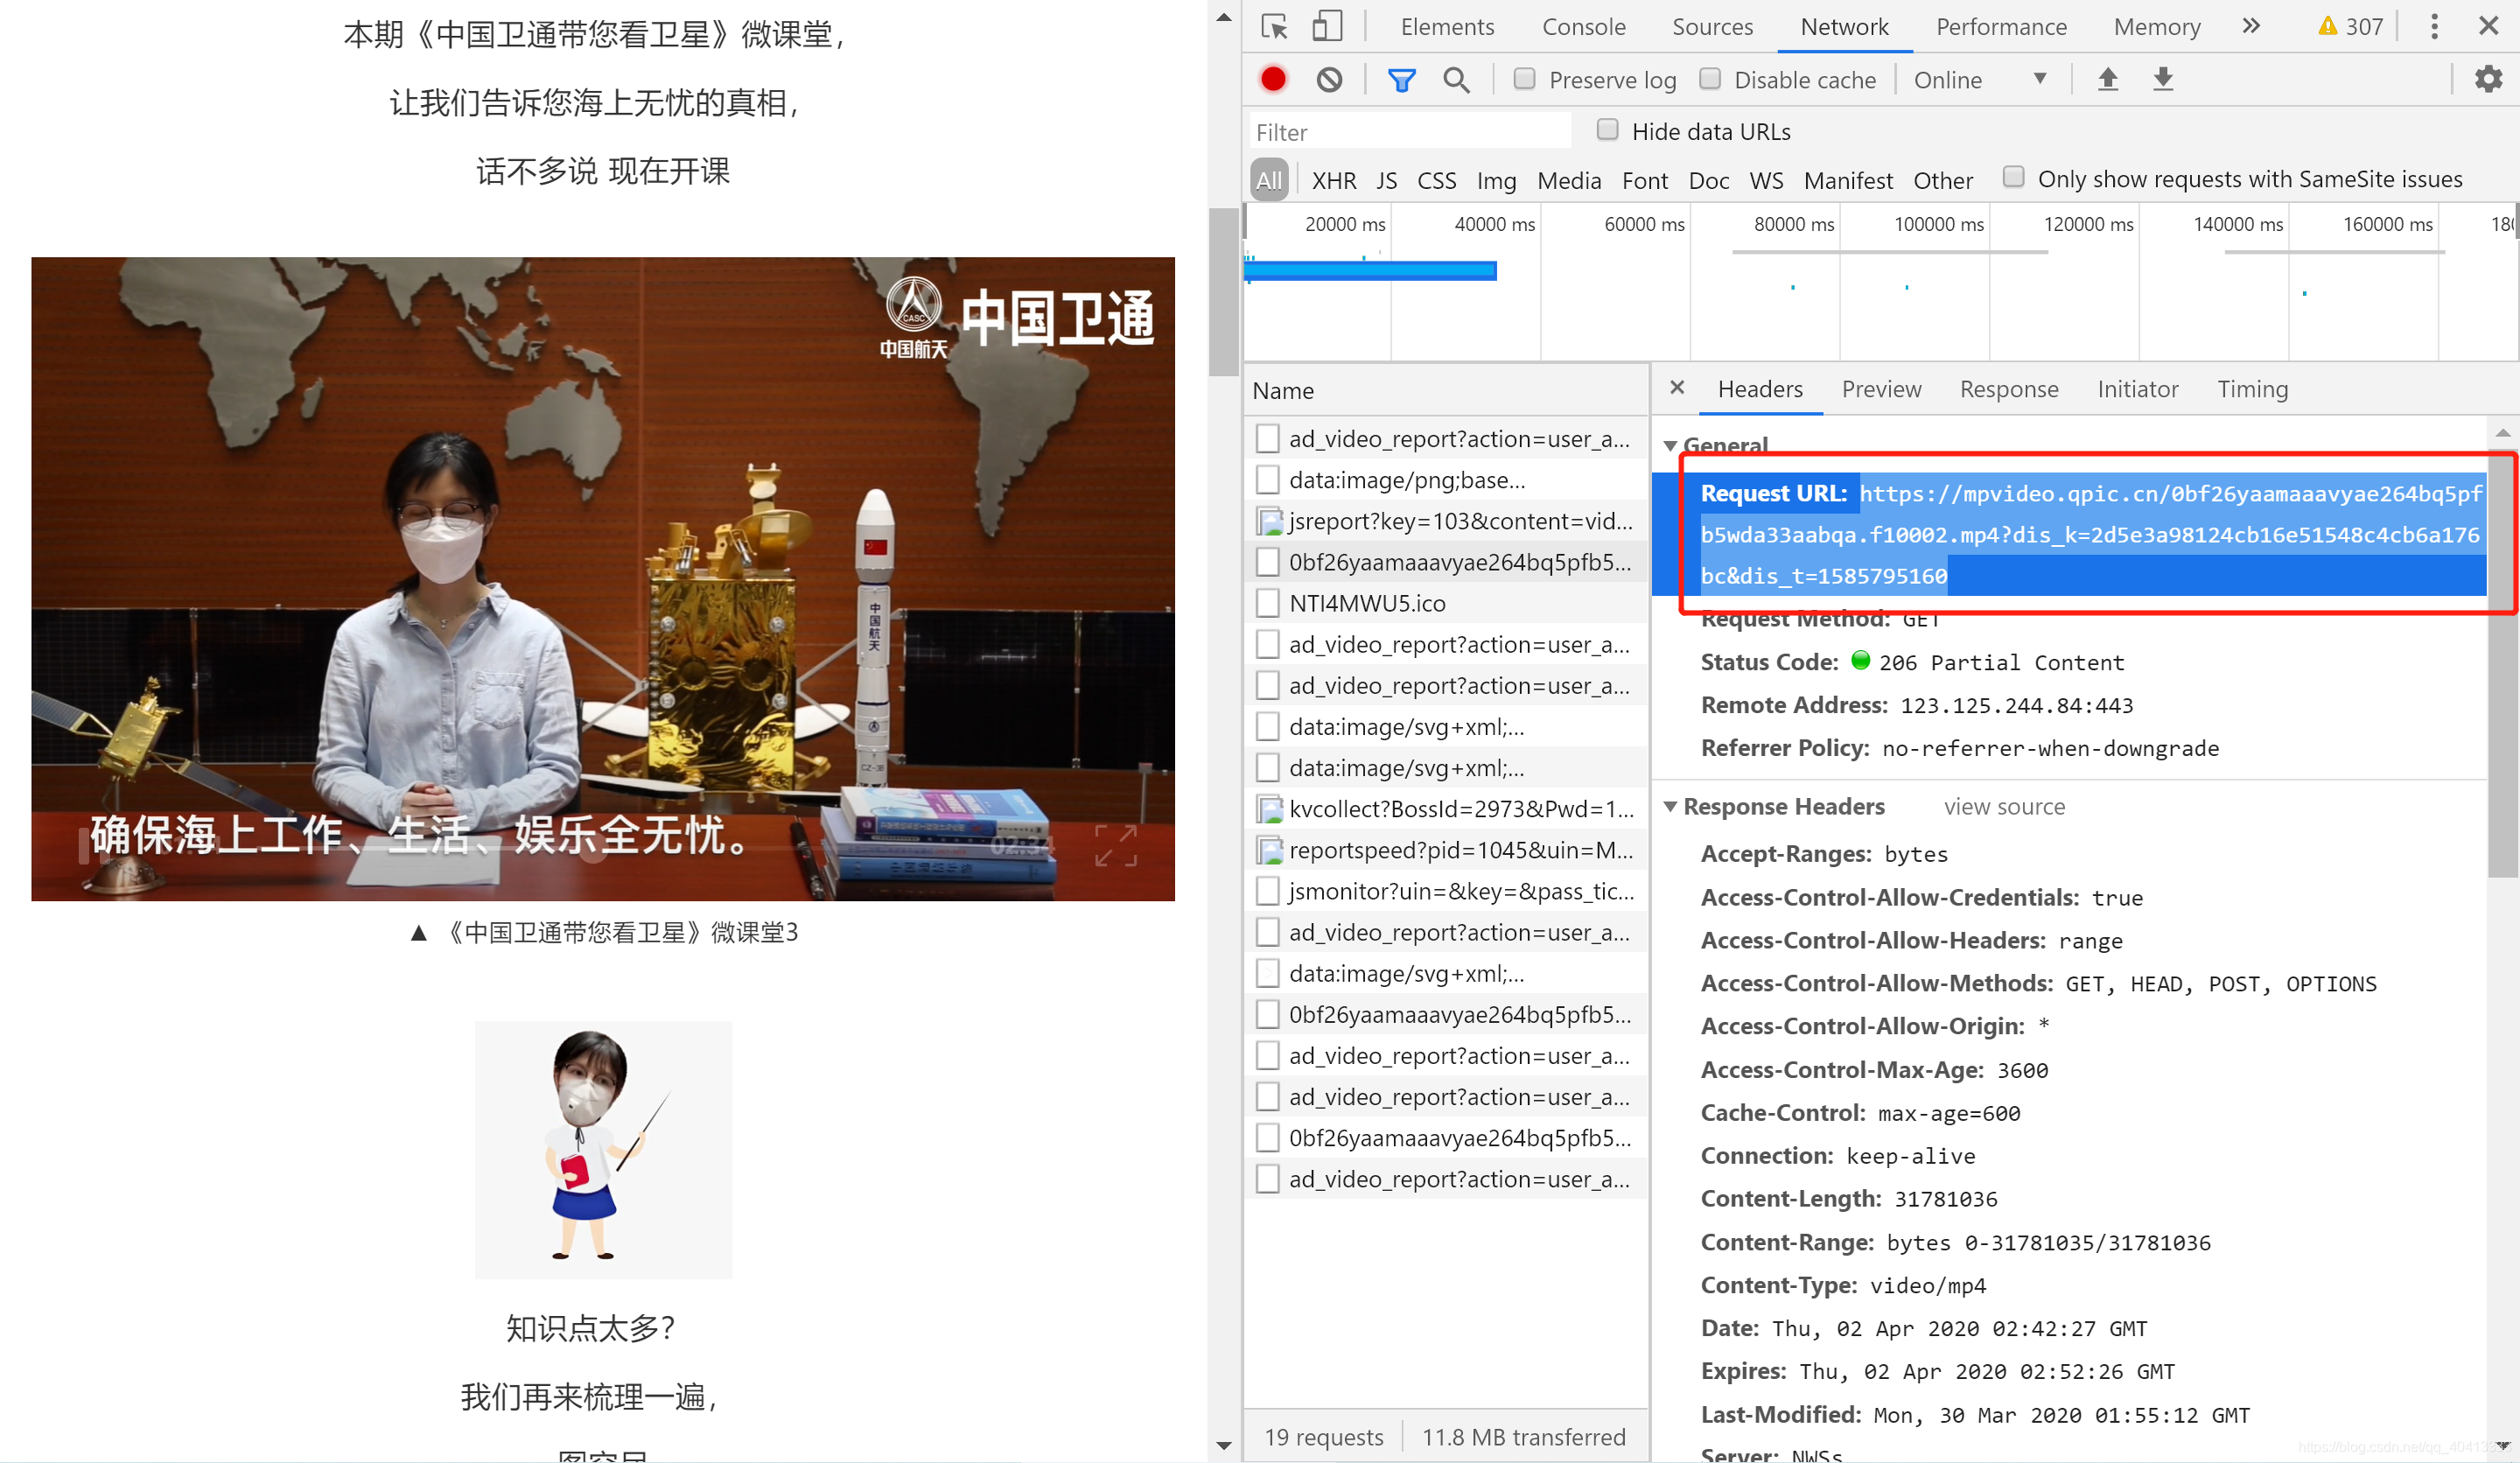Stop recording with the red record button
The height and width of the screenshot is (1463, 2520).
pos(1273,79)
